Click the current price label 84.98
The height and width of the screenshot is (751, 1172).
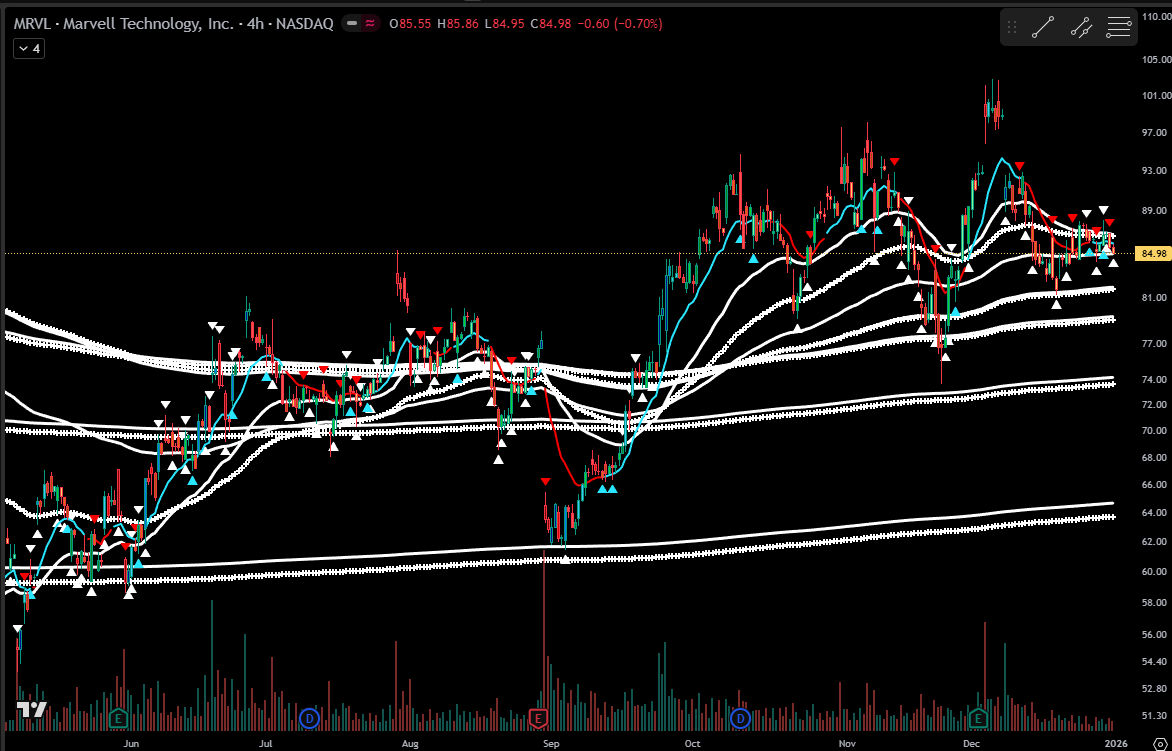click(x=1151, y=254)
